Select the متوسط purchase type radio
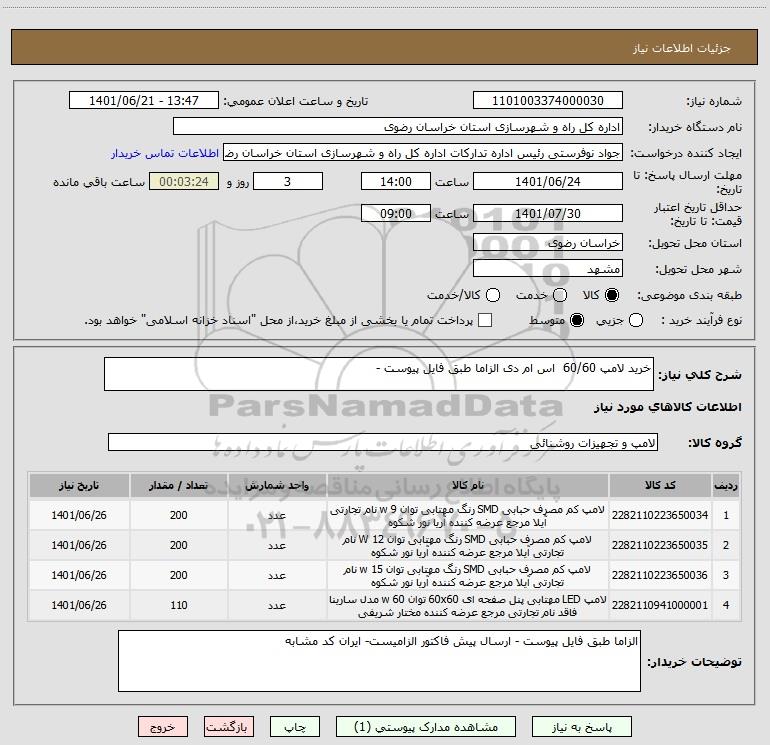 coord(577,320)
